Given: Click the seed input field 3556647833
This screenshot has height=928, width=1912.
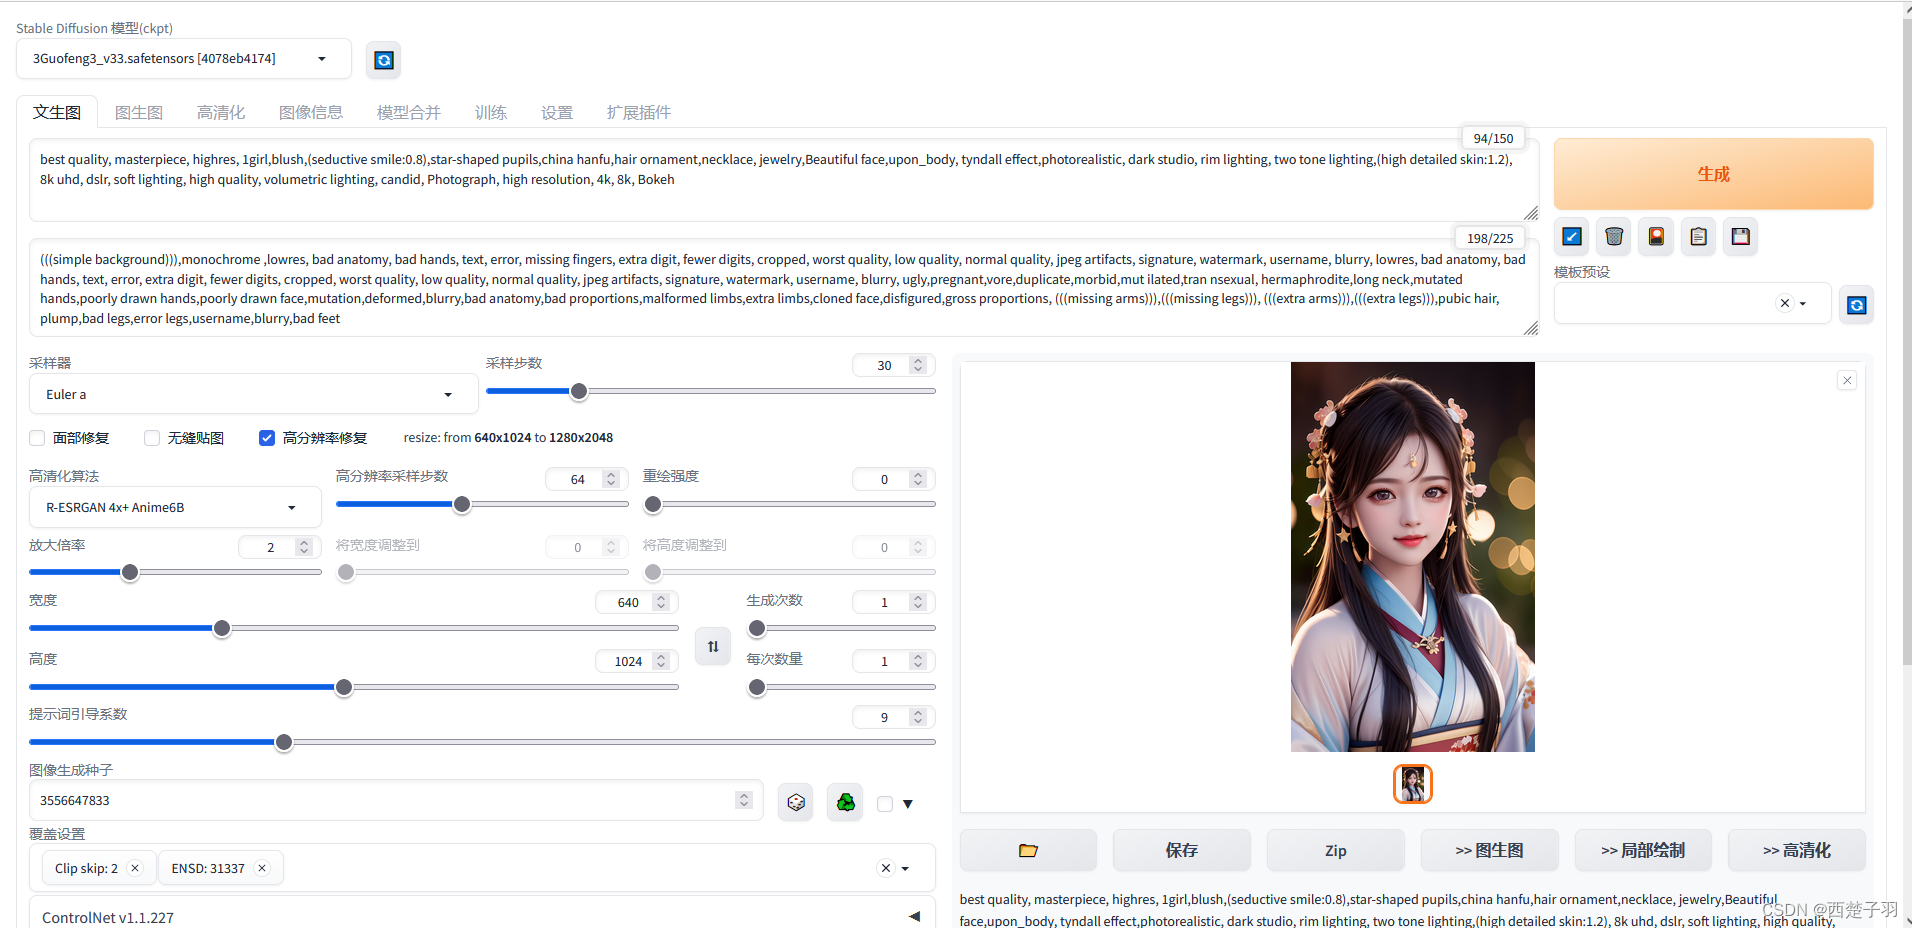Looking at the screenshot, I should [x=396, y=800].
